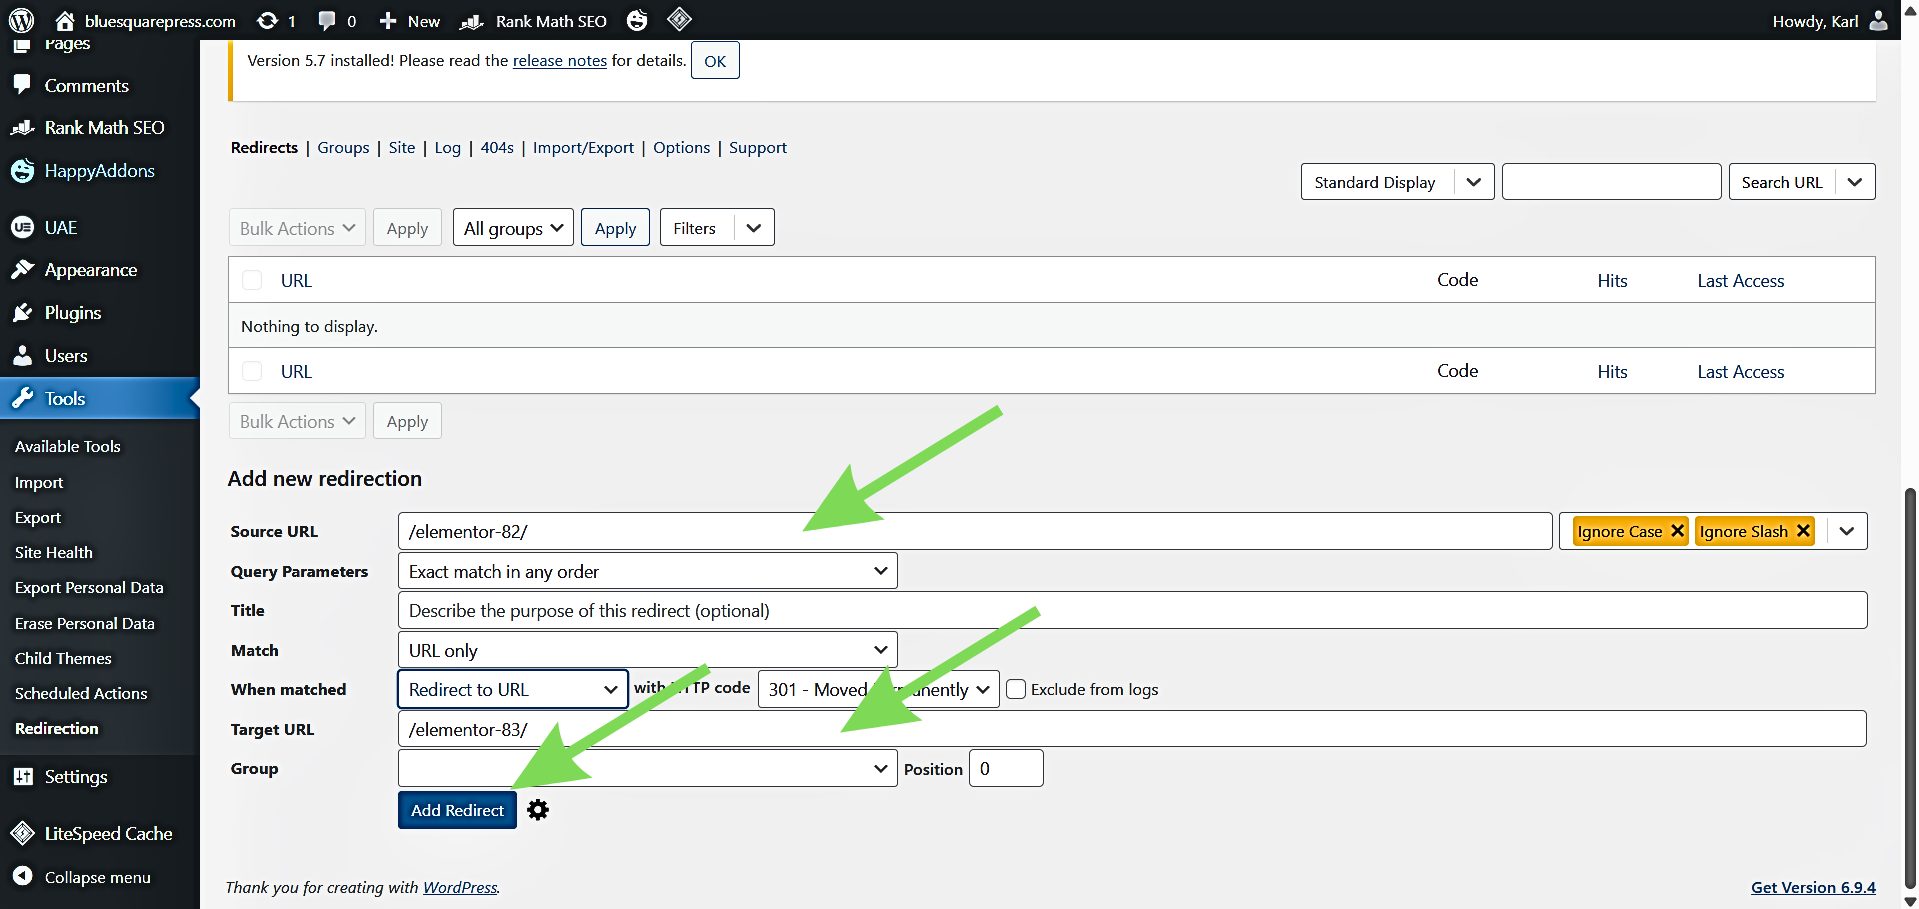
Task: Open Plugins from the sidebar
Action: coord(72,313)
